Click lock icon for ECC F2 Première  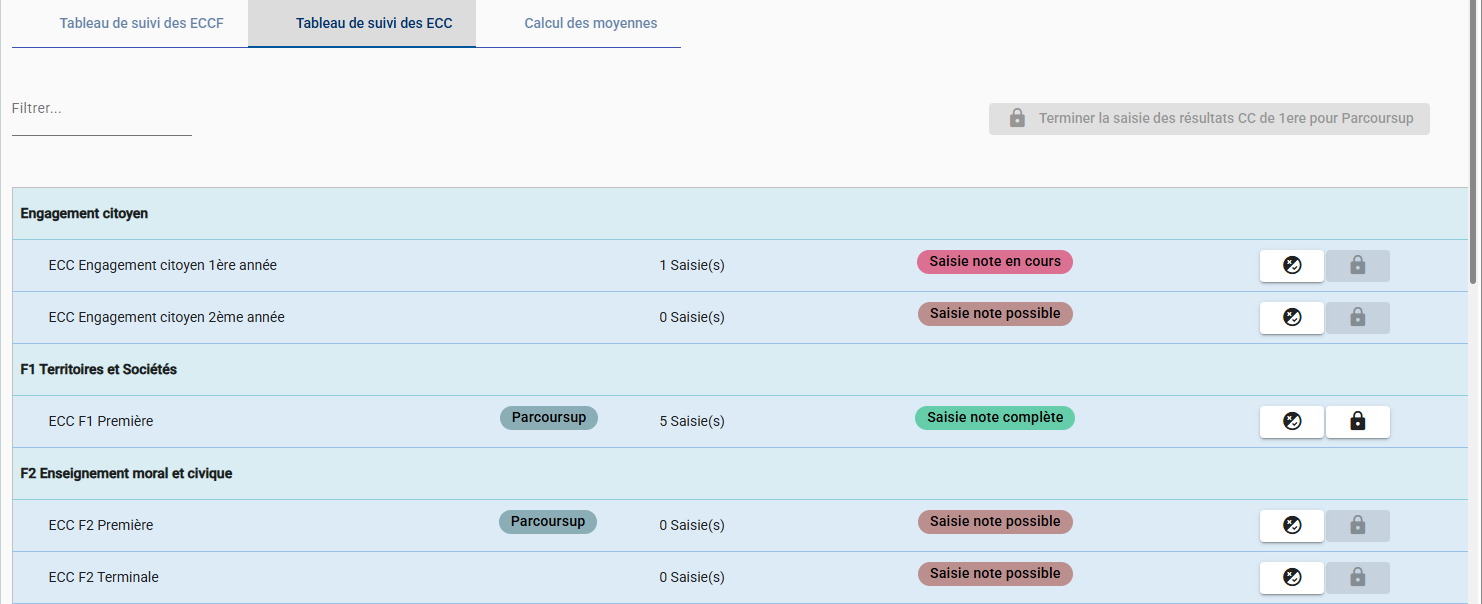pyautogui.click(x=1358, y=526)
